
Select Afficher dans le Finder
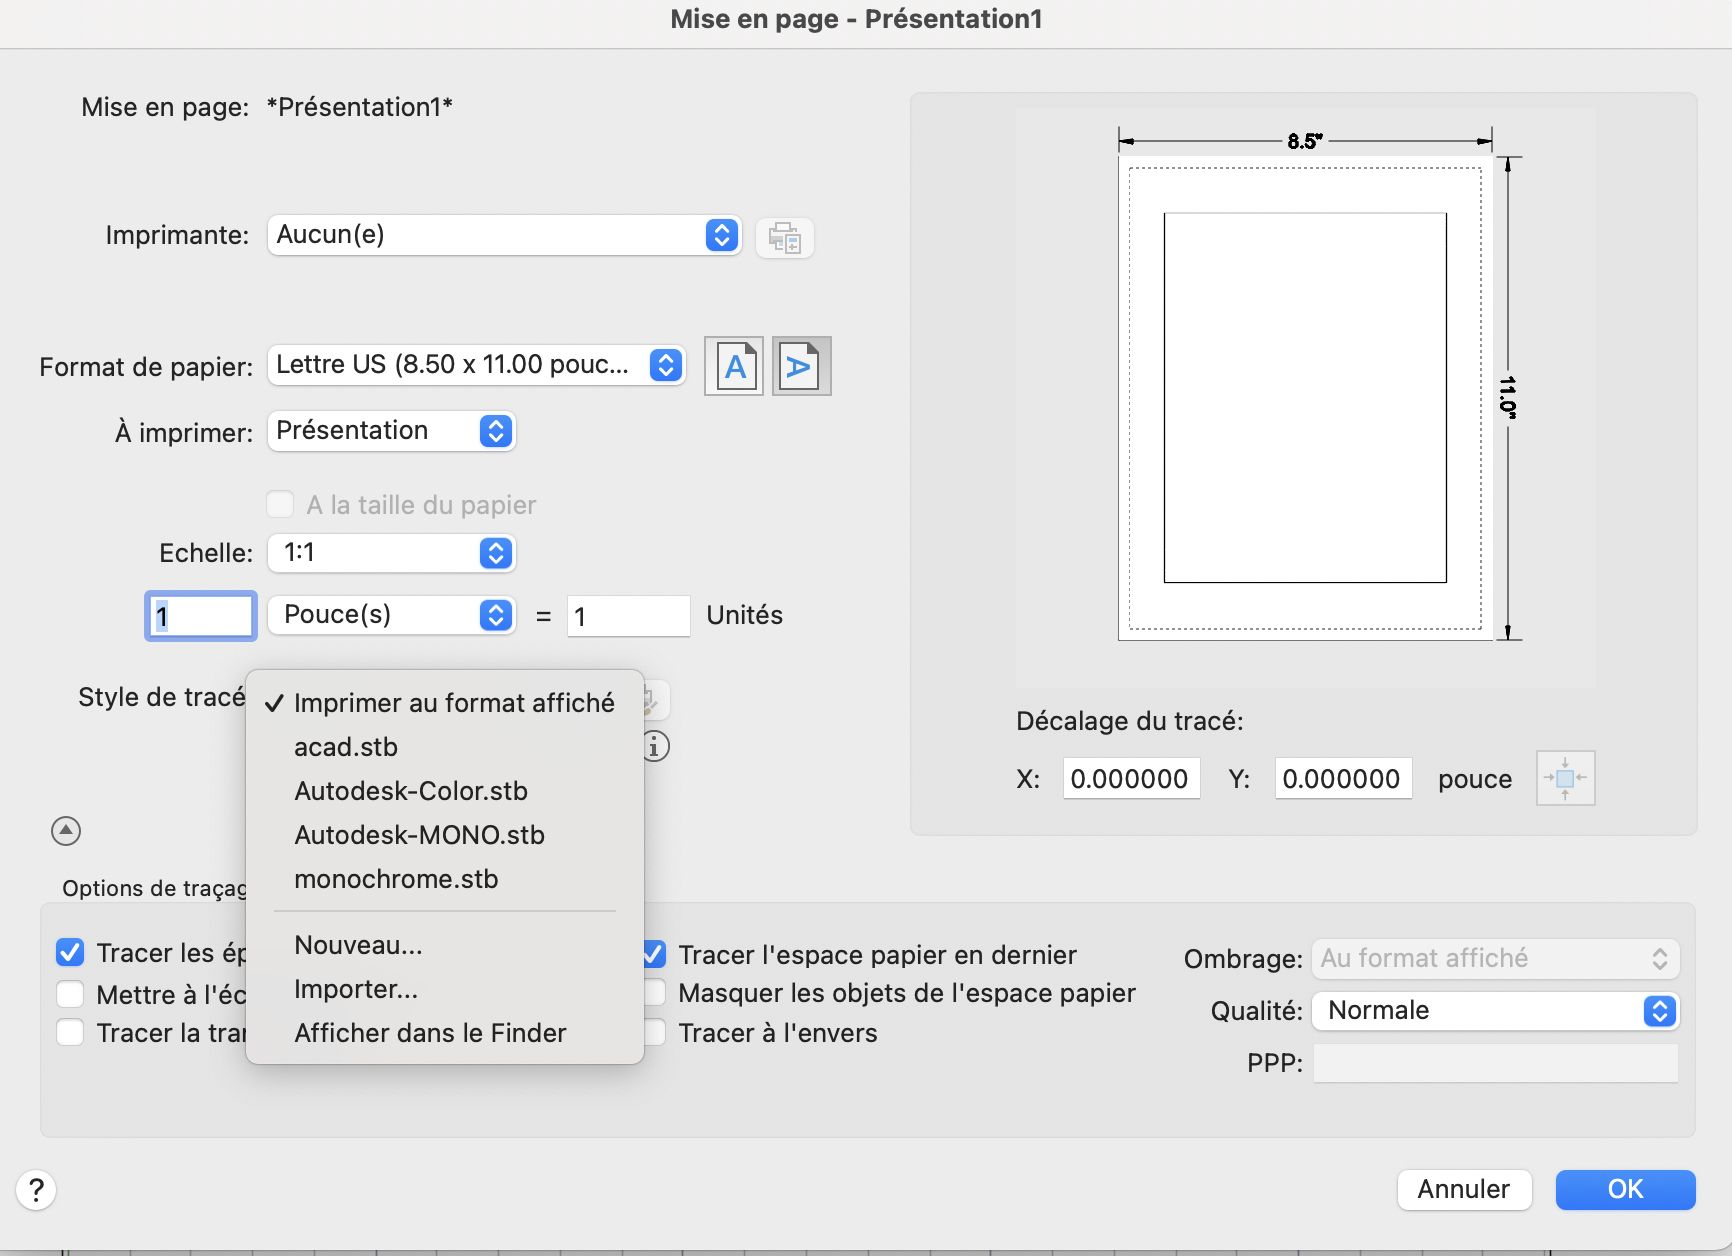tap(445, 1033)
